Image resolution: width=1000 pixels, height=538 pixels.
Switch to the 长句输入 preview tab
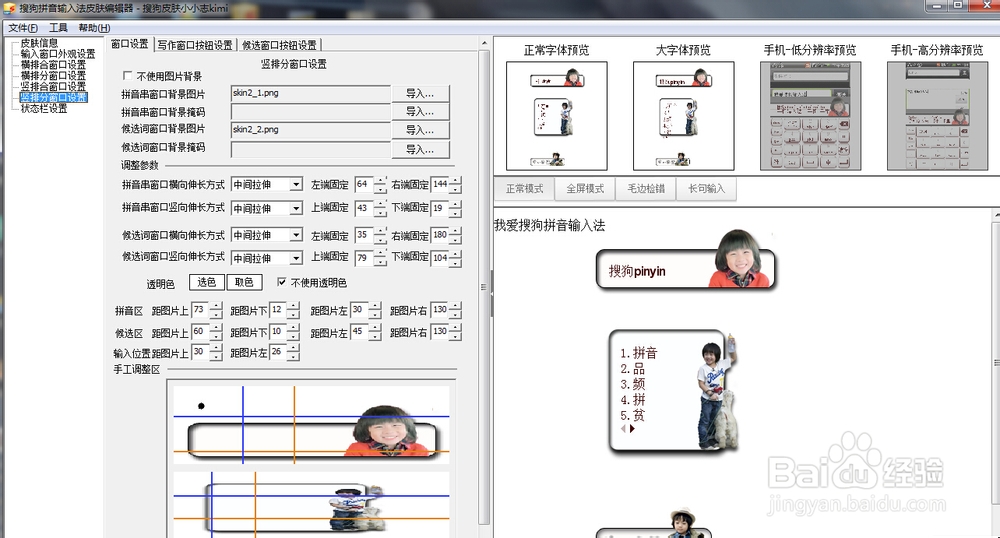coord(706,189)
